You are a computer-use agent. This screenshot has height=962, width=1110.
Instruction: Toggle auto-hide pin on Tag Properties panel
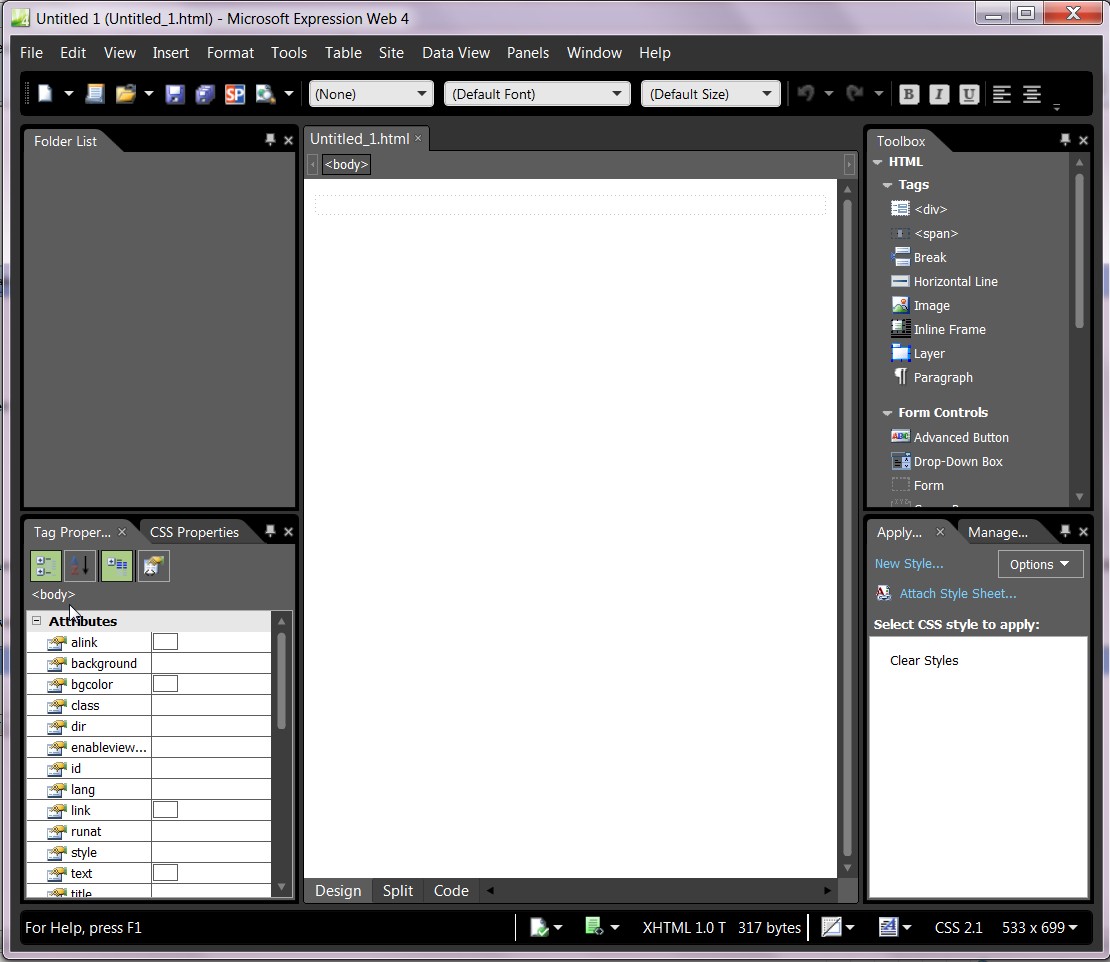(x=270, y=531)
